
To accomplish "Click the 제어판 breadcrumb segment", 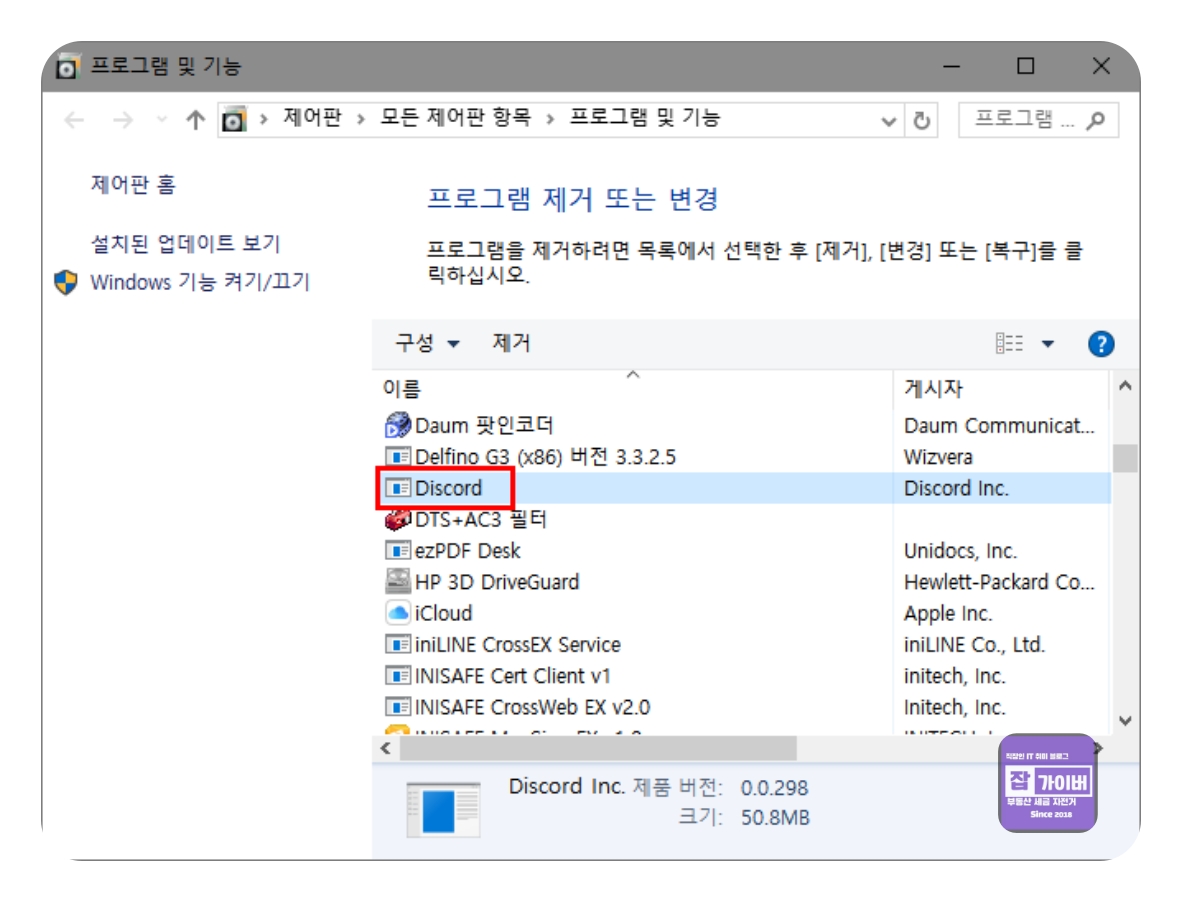I will click(312, 118).
